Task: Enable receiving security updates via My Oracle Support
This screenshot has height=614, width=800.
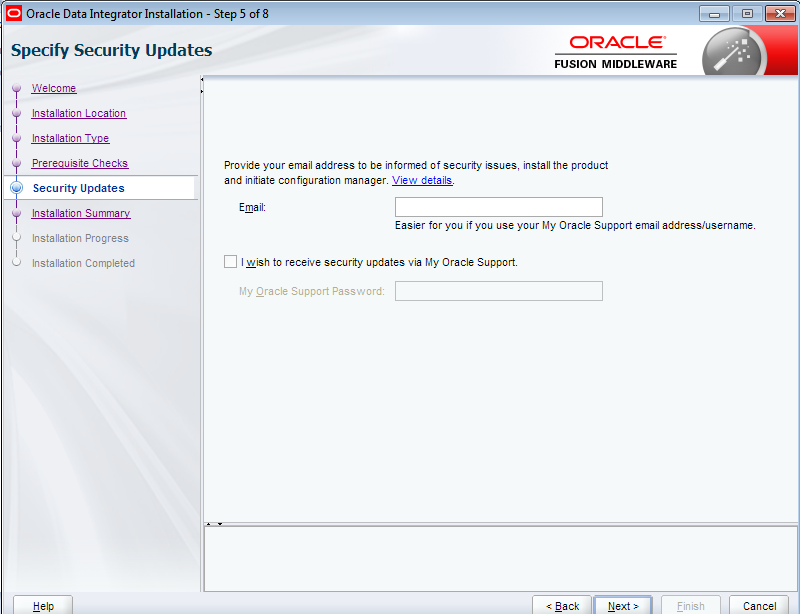Action: 230,262
